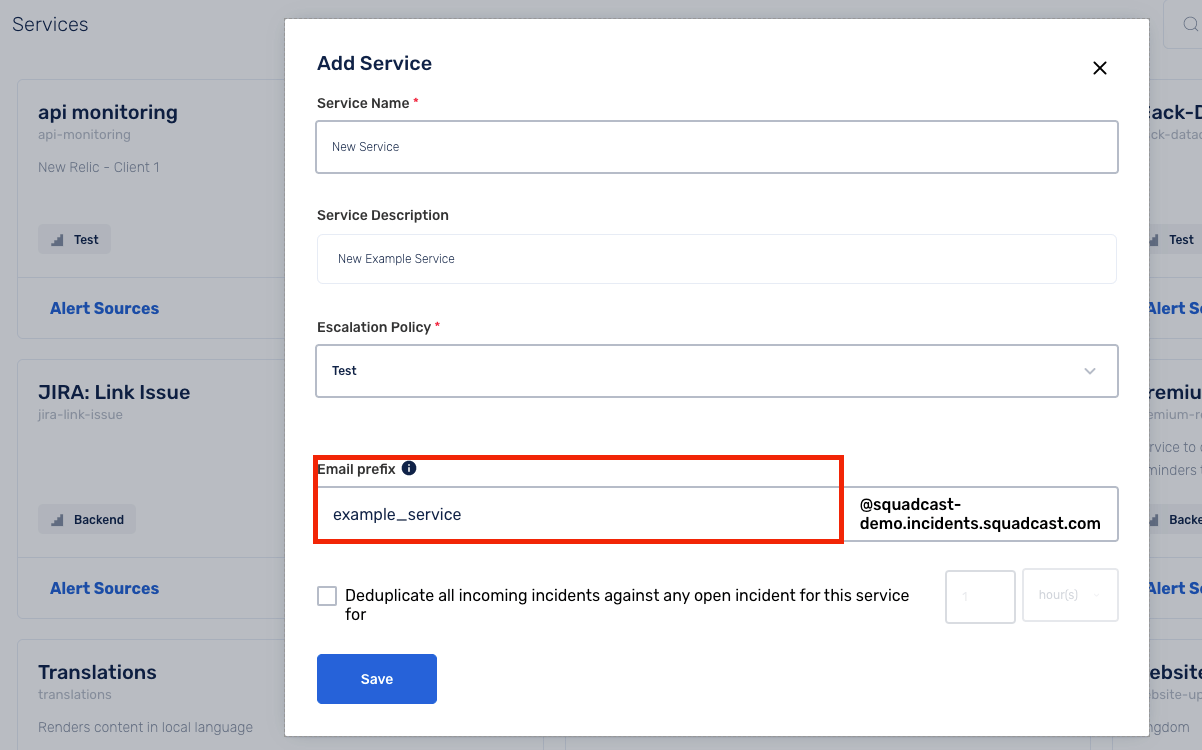1202x750 pixels.
Task: Close the Add Service dialog
Action: click(x=1100, y=68)
